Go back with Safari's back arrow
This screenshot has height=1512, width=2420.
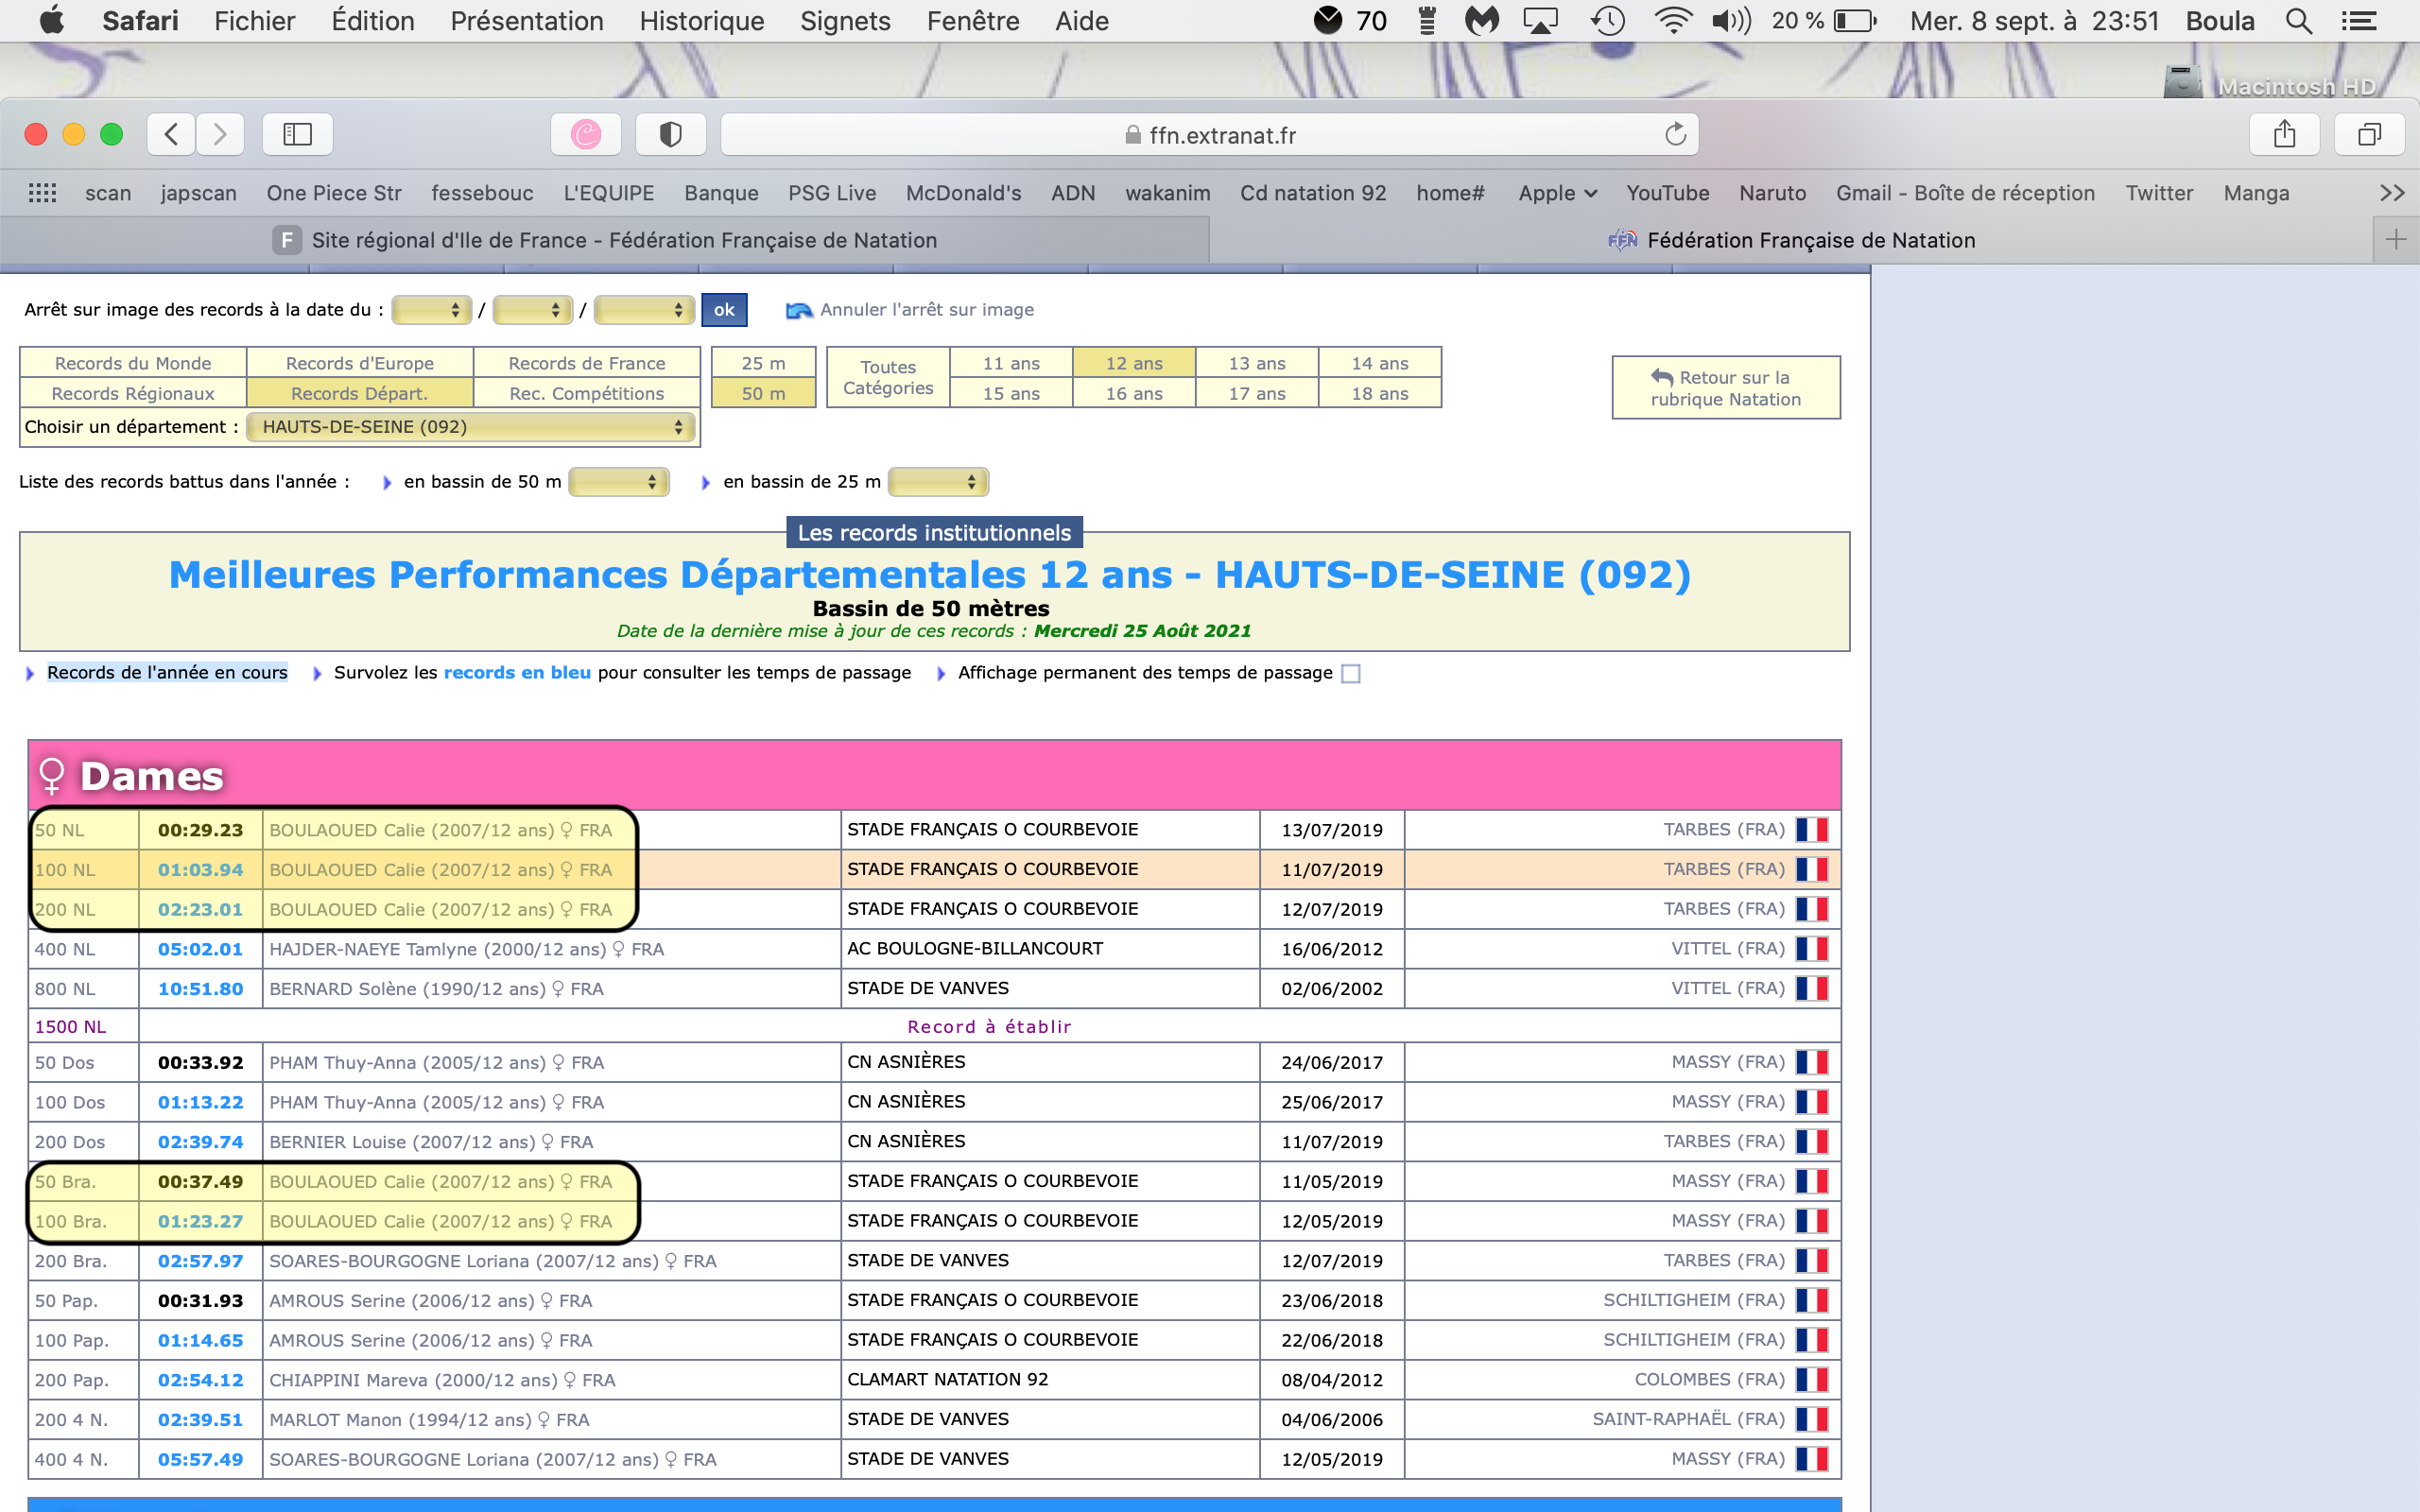(x=171, y=134)
